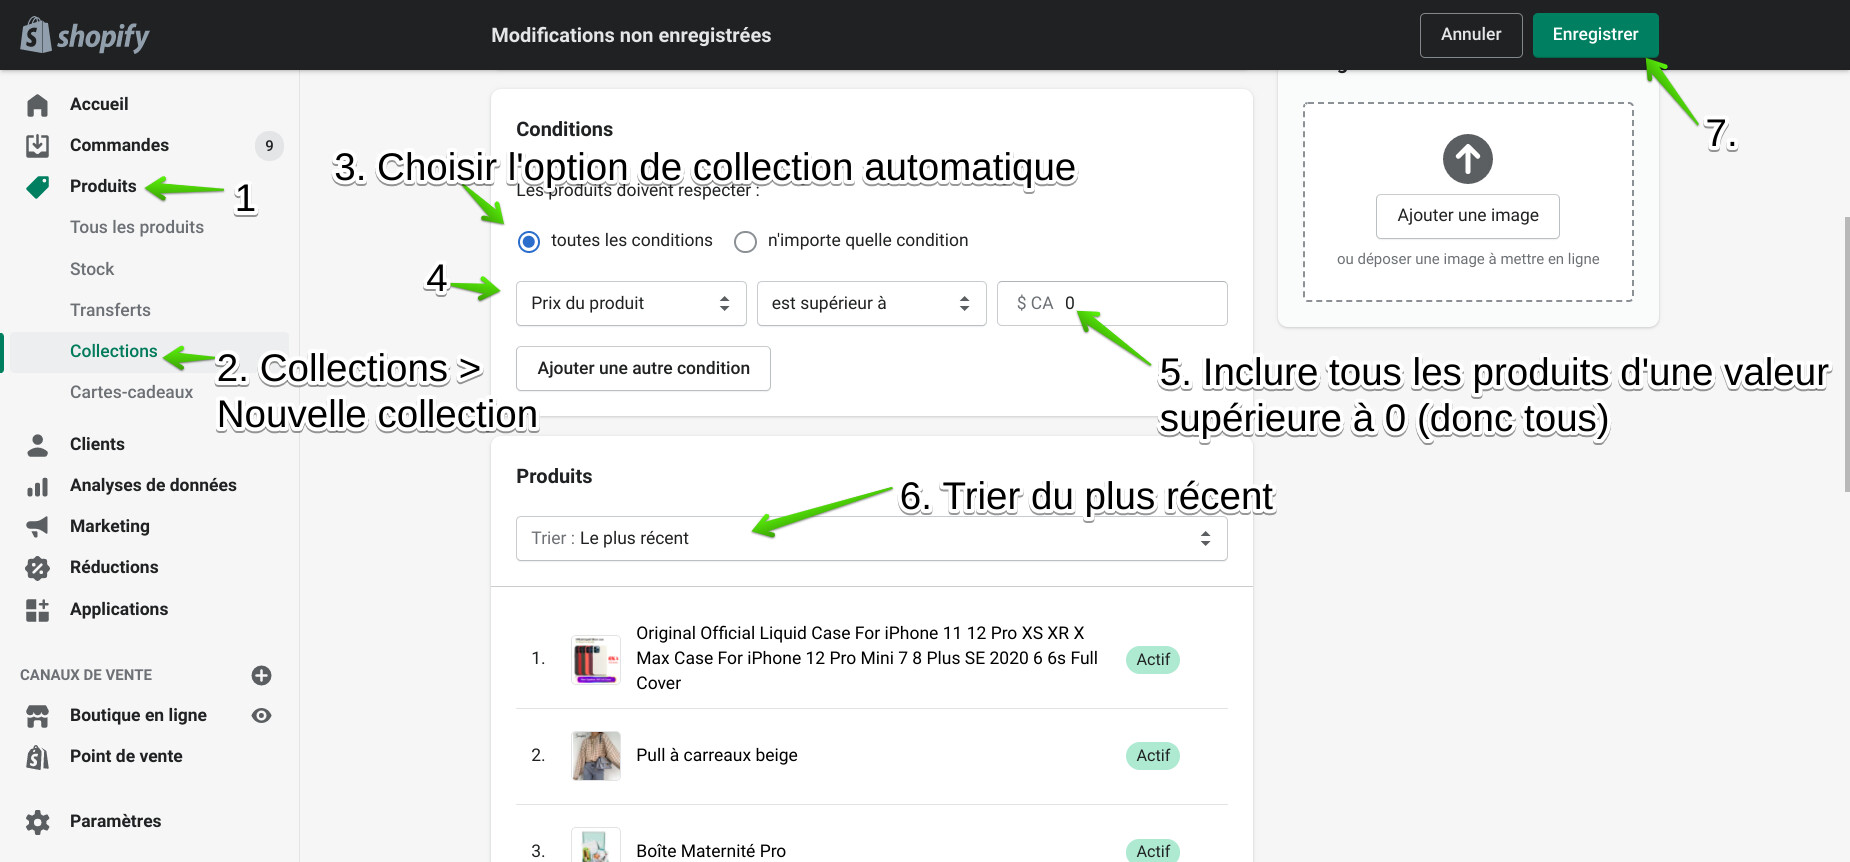Go to Accueil in sidebar
Viewport: 1850px width, 862px height.
pyautogui.click(x=99, y=104)
